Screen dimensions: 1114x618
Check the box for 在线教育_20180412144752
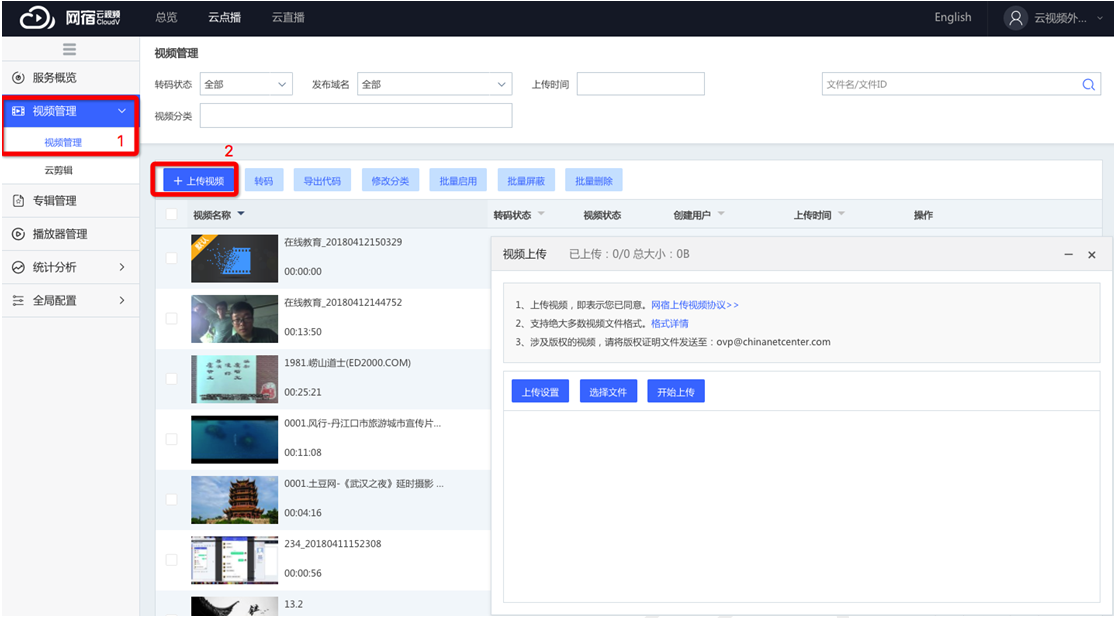click(x=171, y=319)
